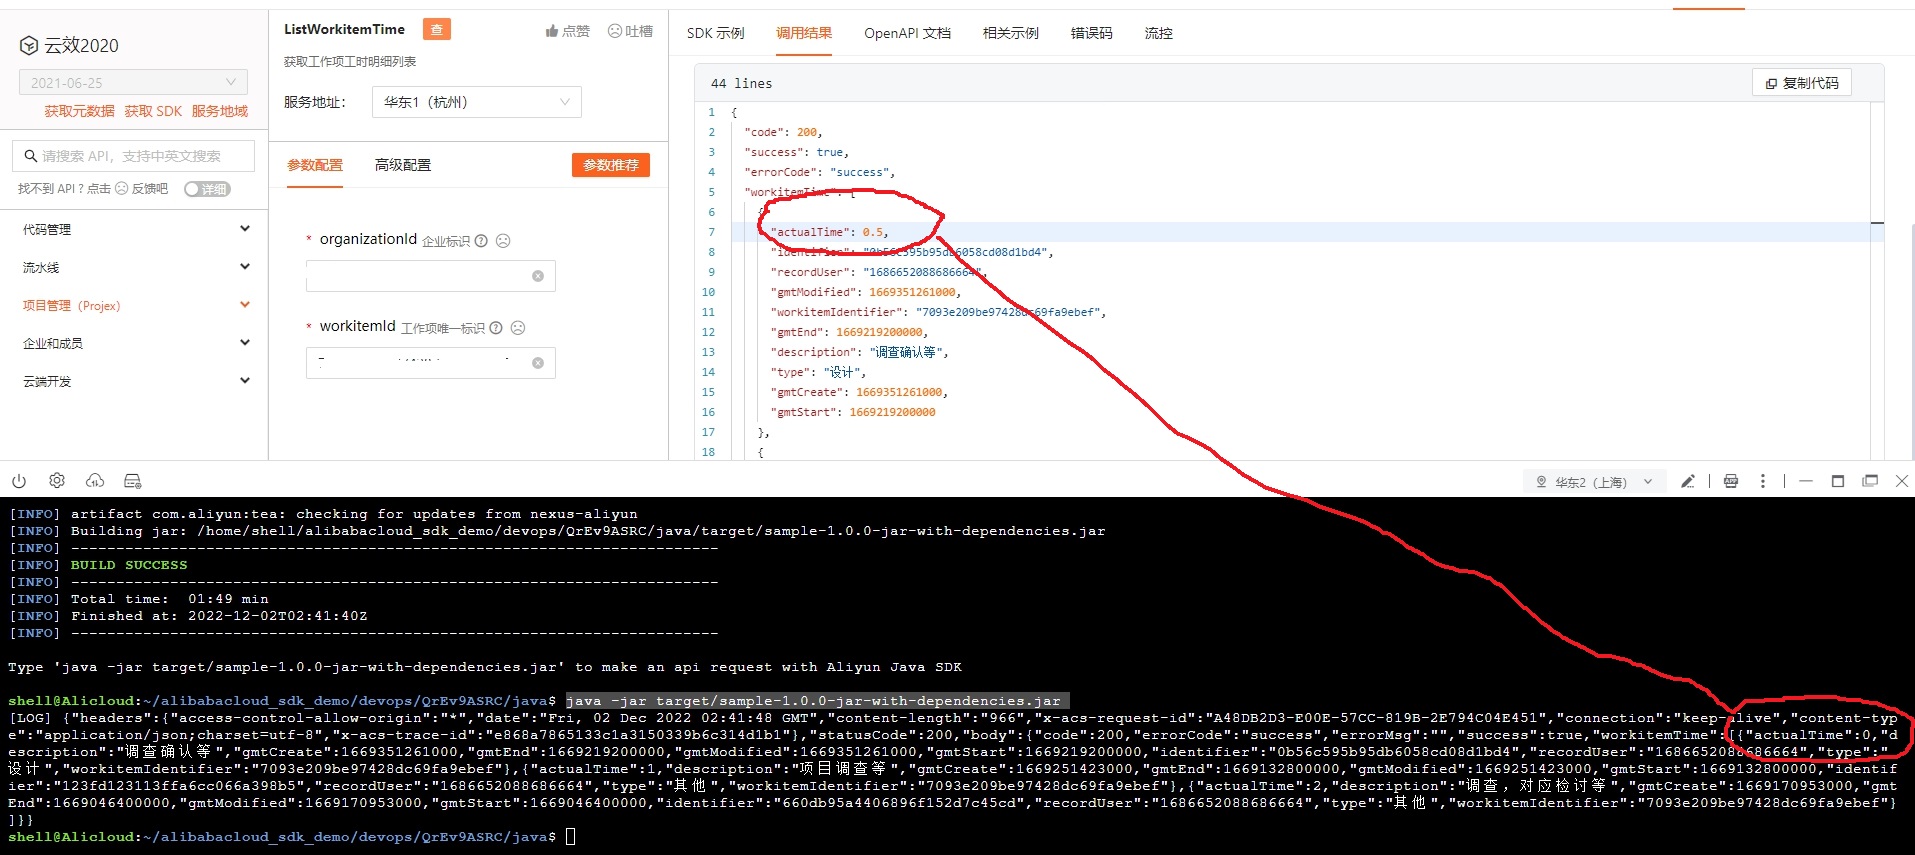Open the Cloud Shell three-dot more menu

(1763, 481)
